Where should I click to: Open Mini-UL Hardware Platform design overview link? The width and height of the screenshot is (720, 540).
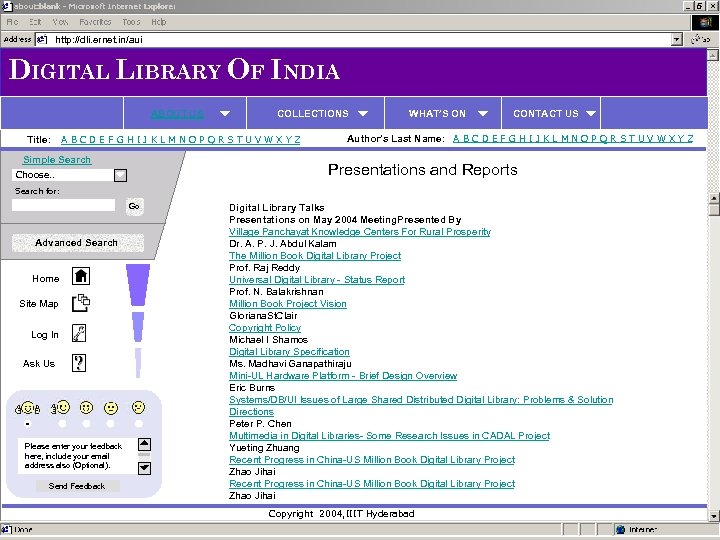(x=343, y=376)
